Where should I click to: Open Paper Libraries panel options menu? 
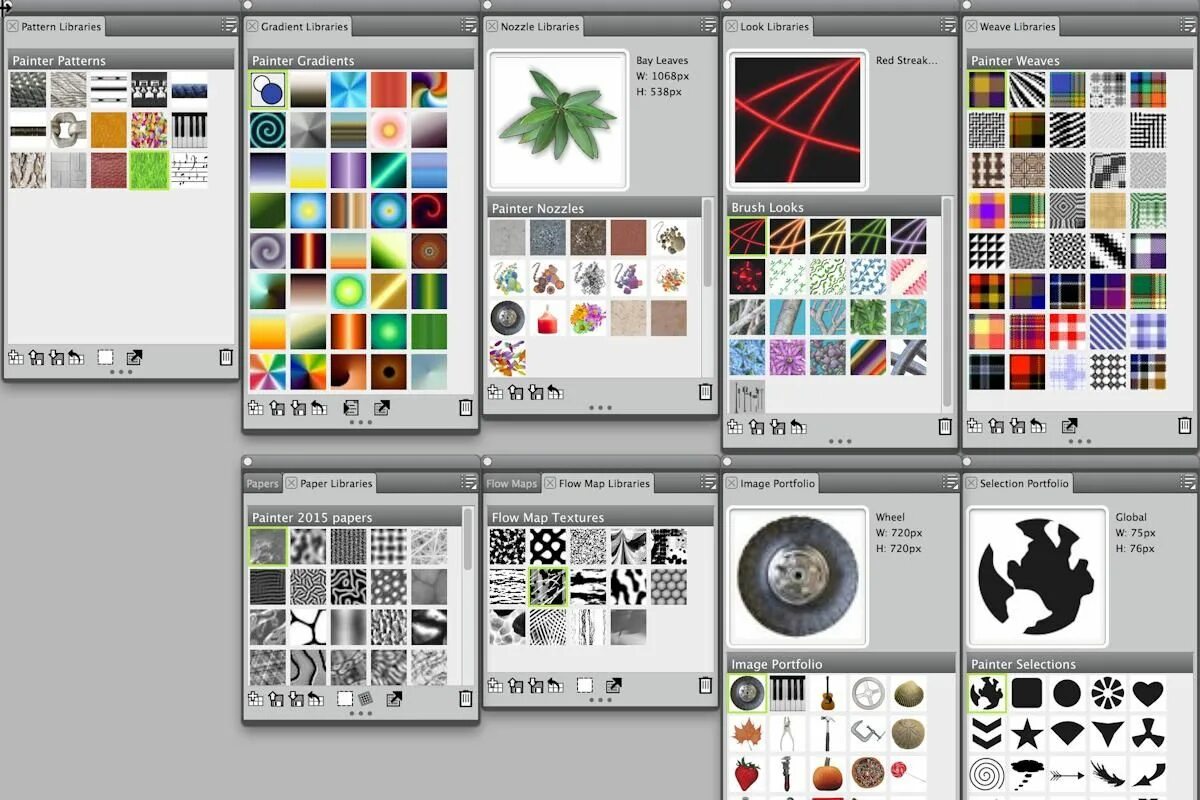pos(469,482)
